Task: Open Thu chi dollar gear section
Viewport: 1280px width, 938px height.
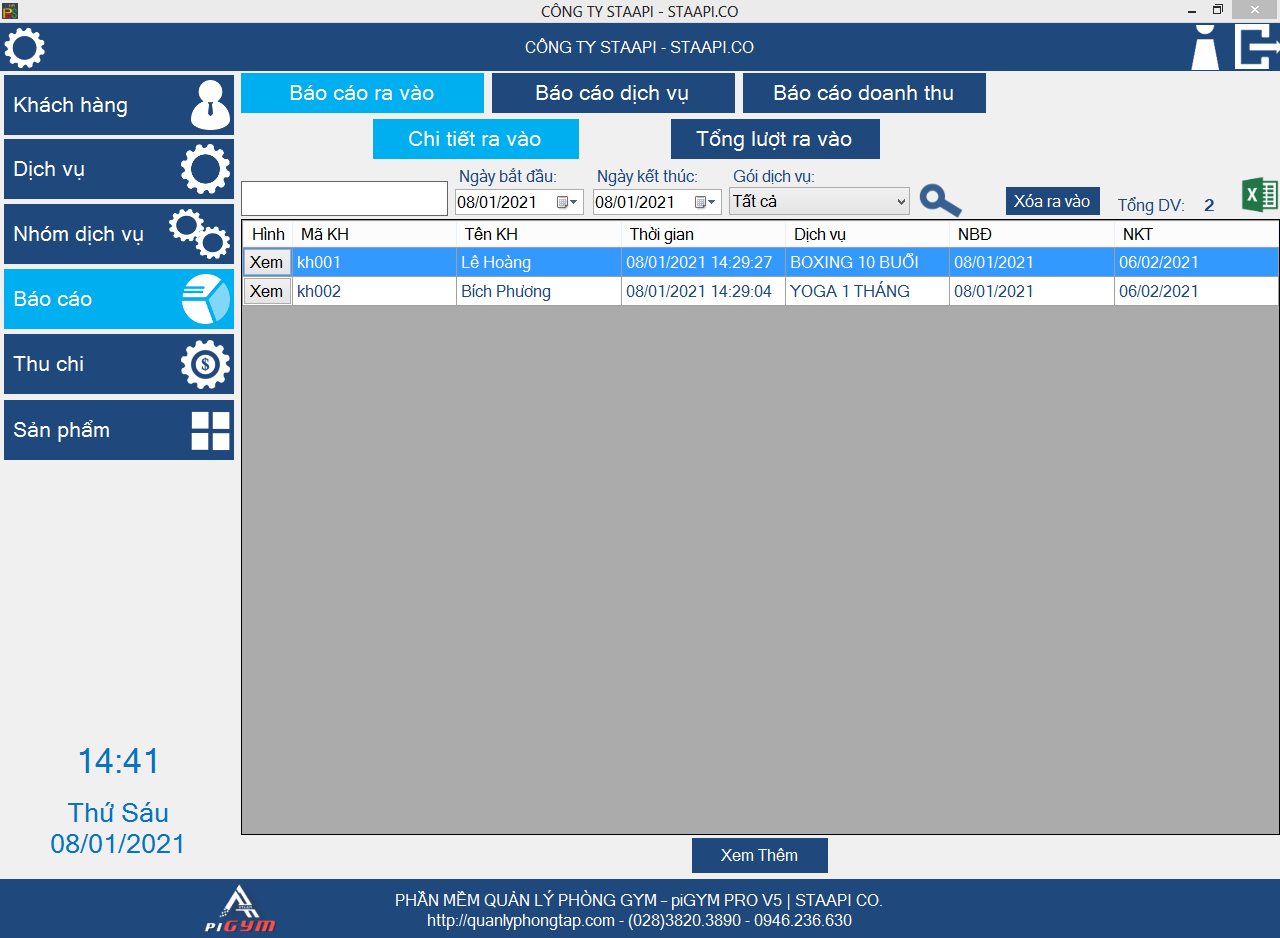Action: pyautogui.click(x=119, y=364)
